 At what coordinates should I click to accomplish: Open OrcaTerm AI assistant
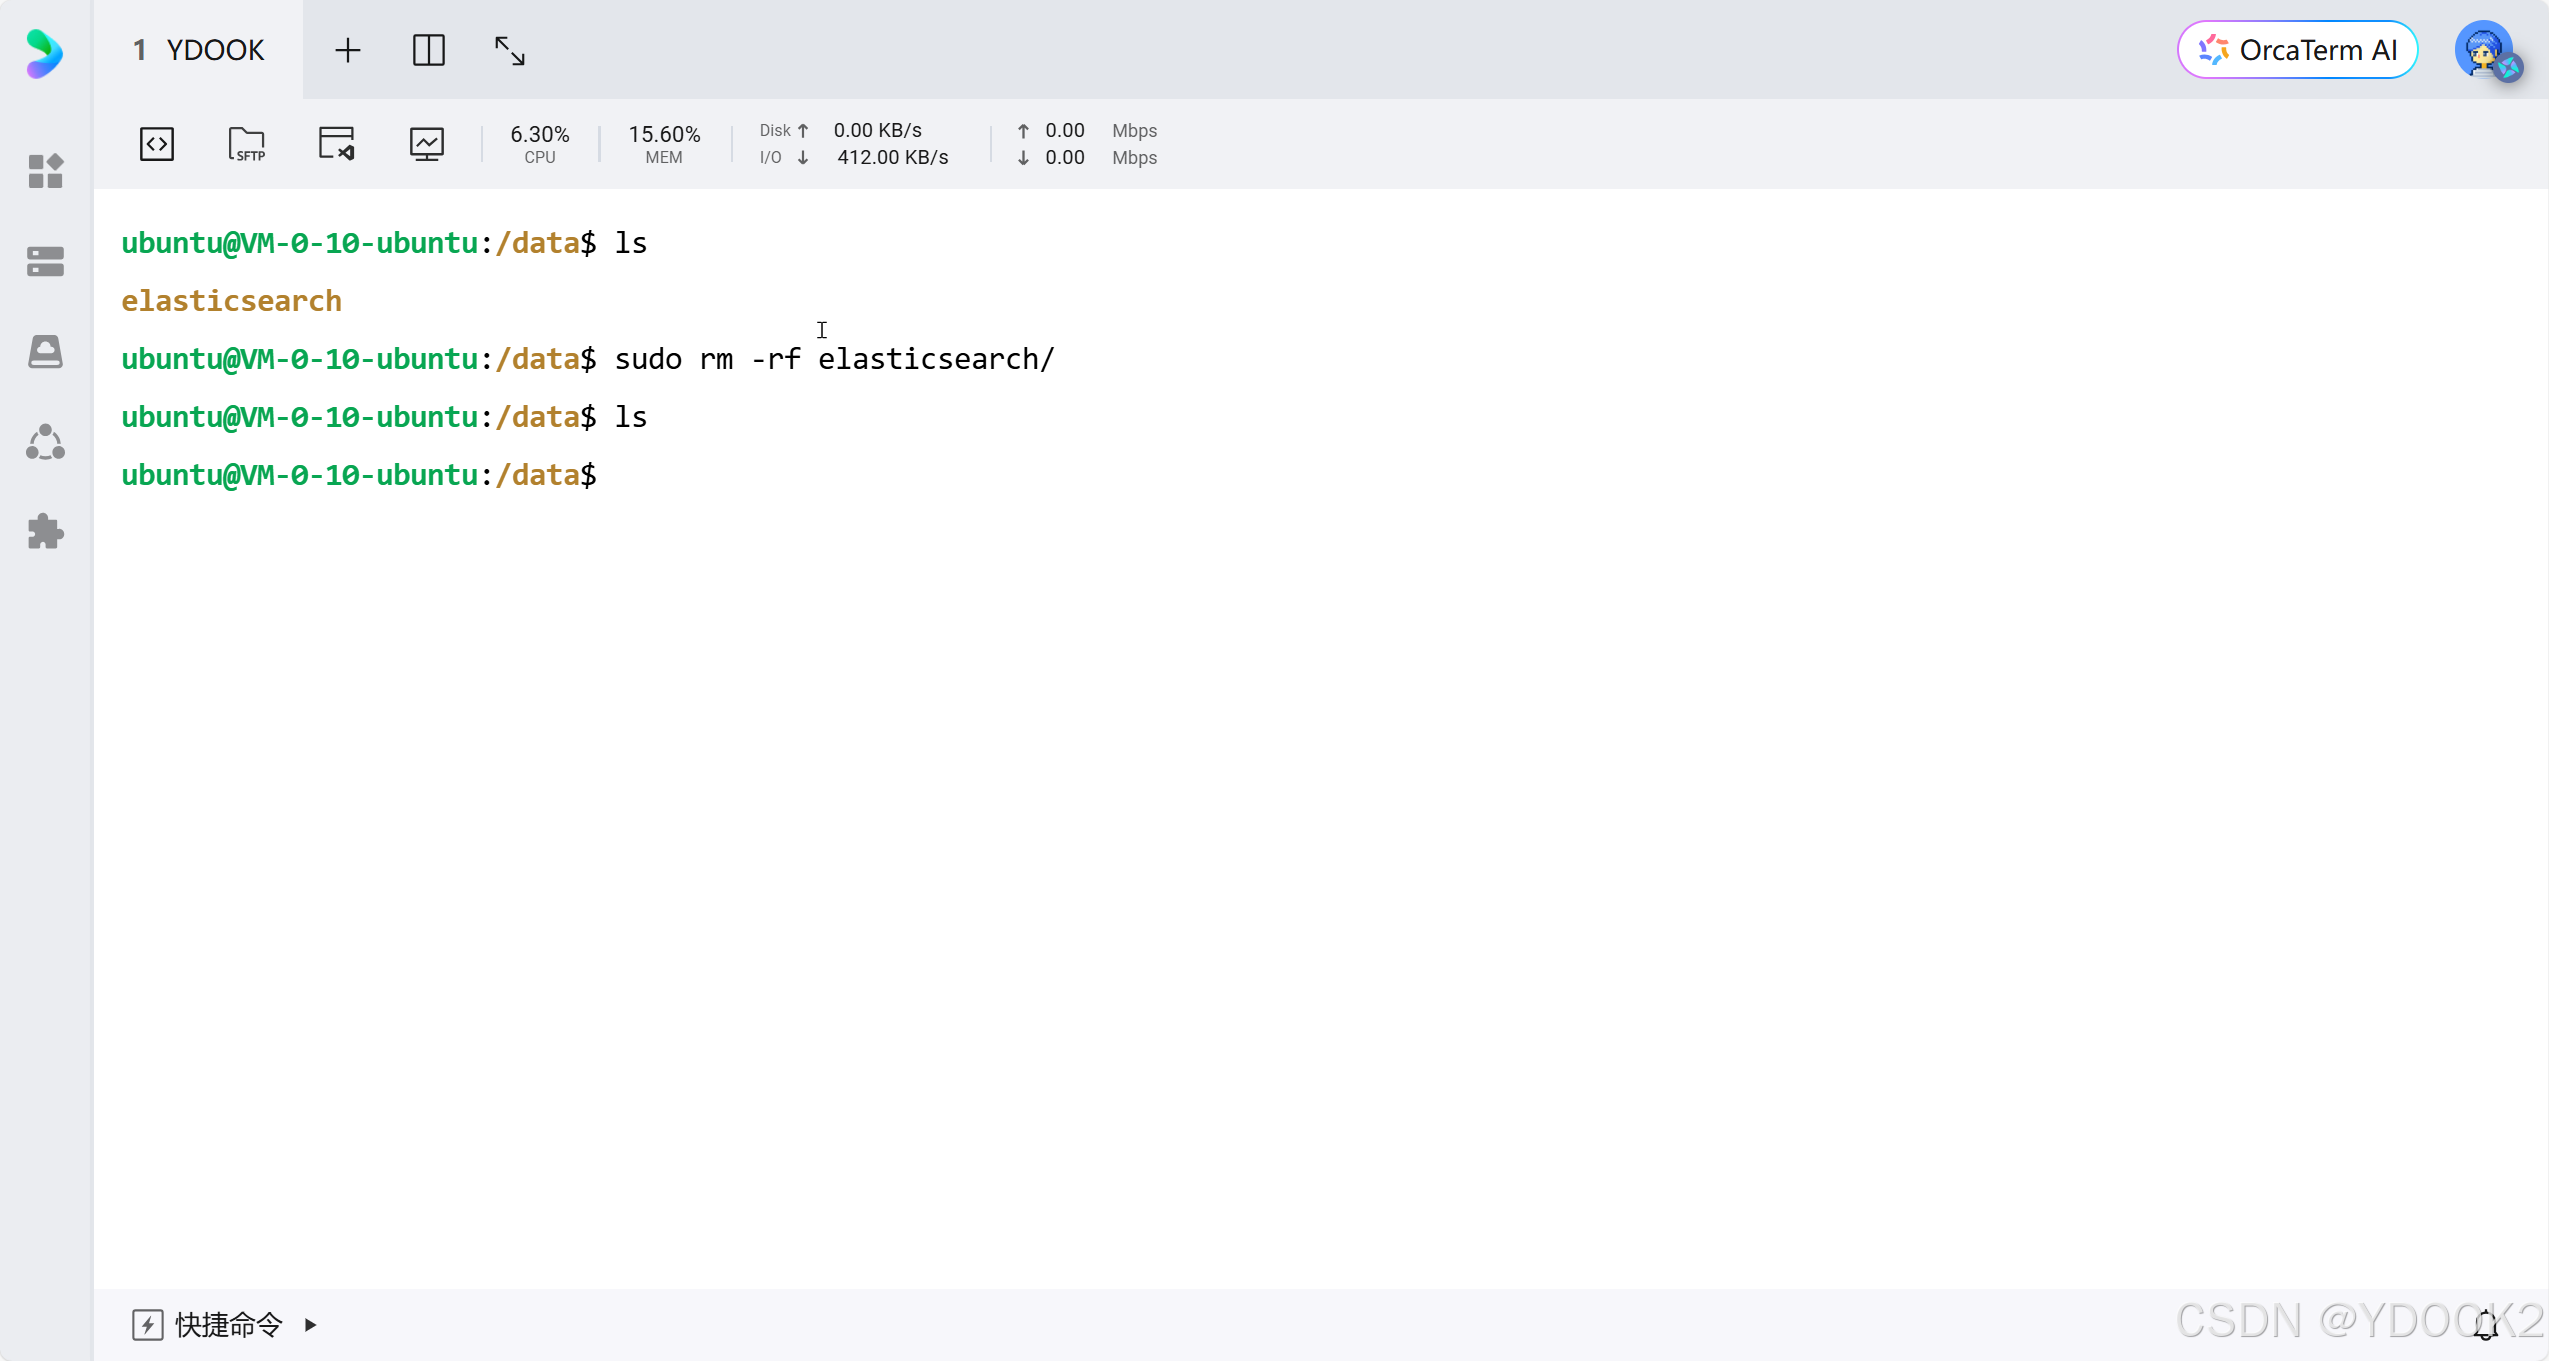[x=2297, y=50]
